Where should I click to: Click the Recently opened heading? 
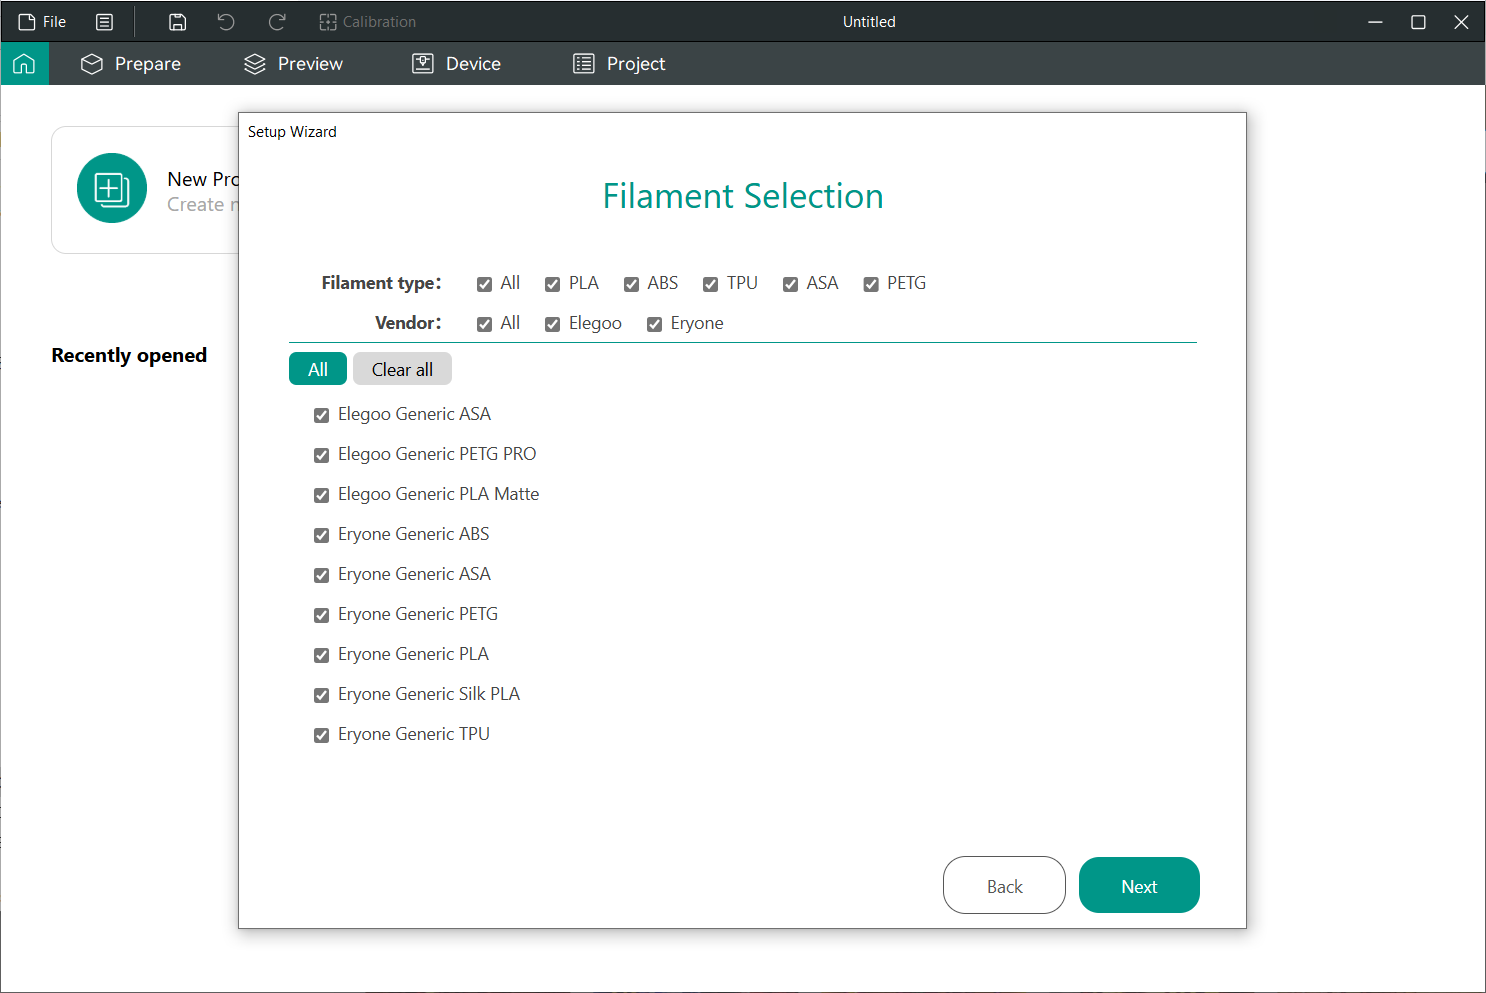pyautogui.click(x=129, y=355)
